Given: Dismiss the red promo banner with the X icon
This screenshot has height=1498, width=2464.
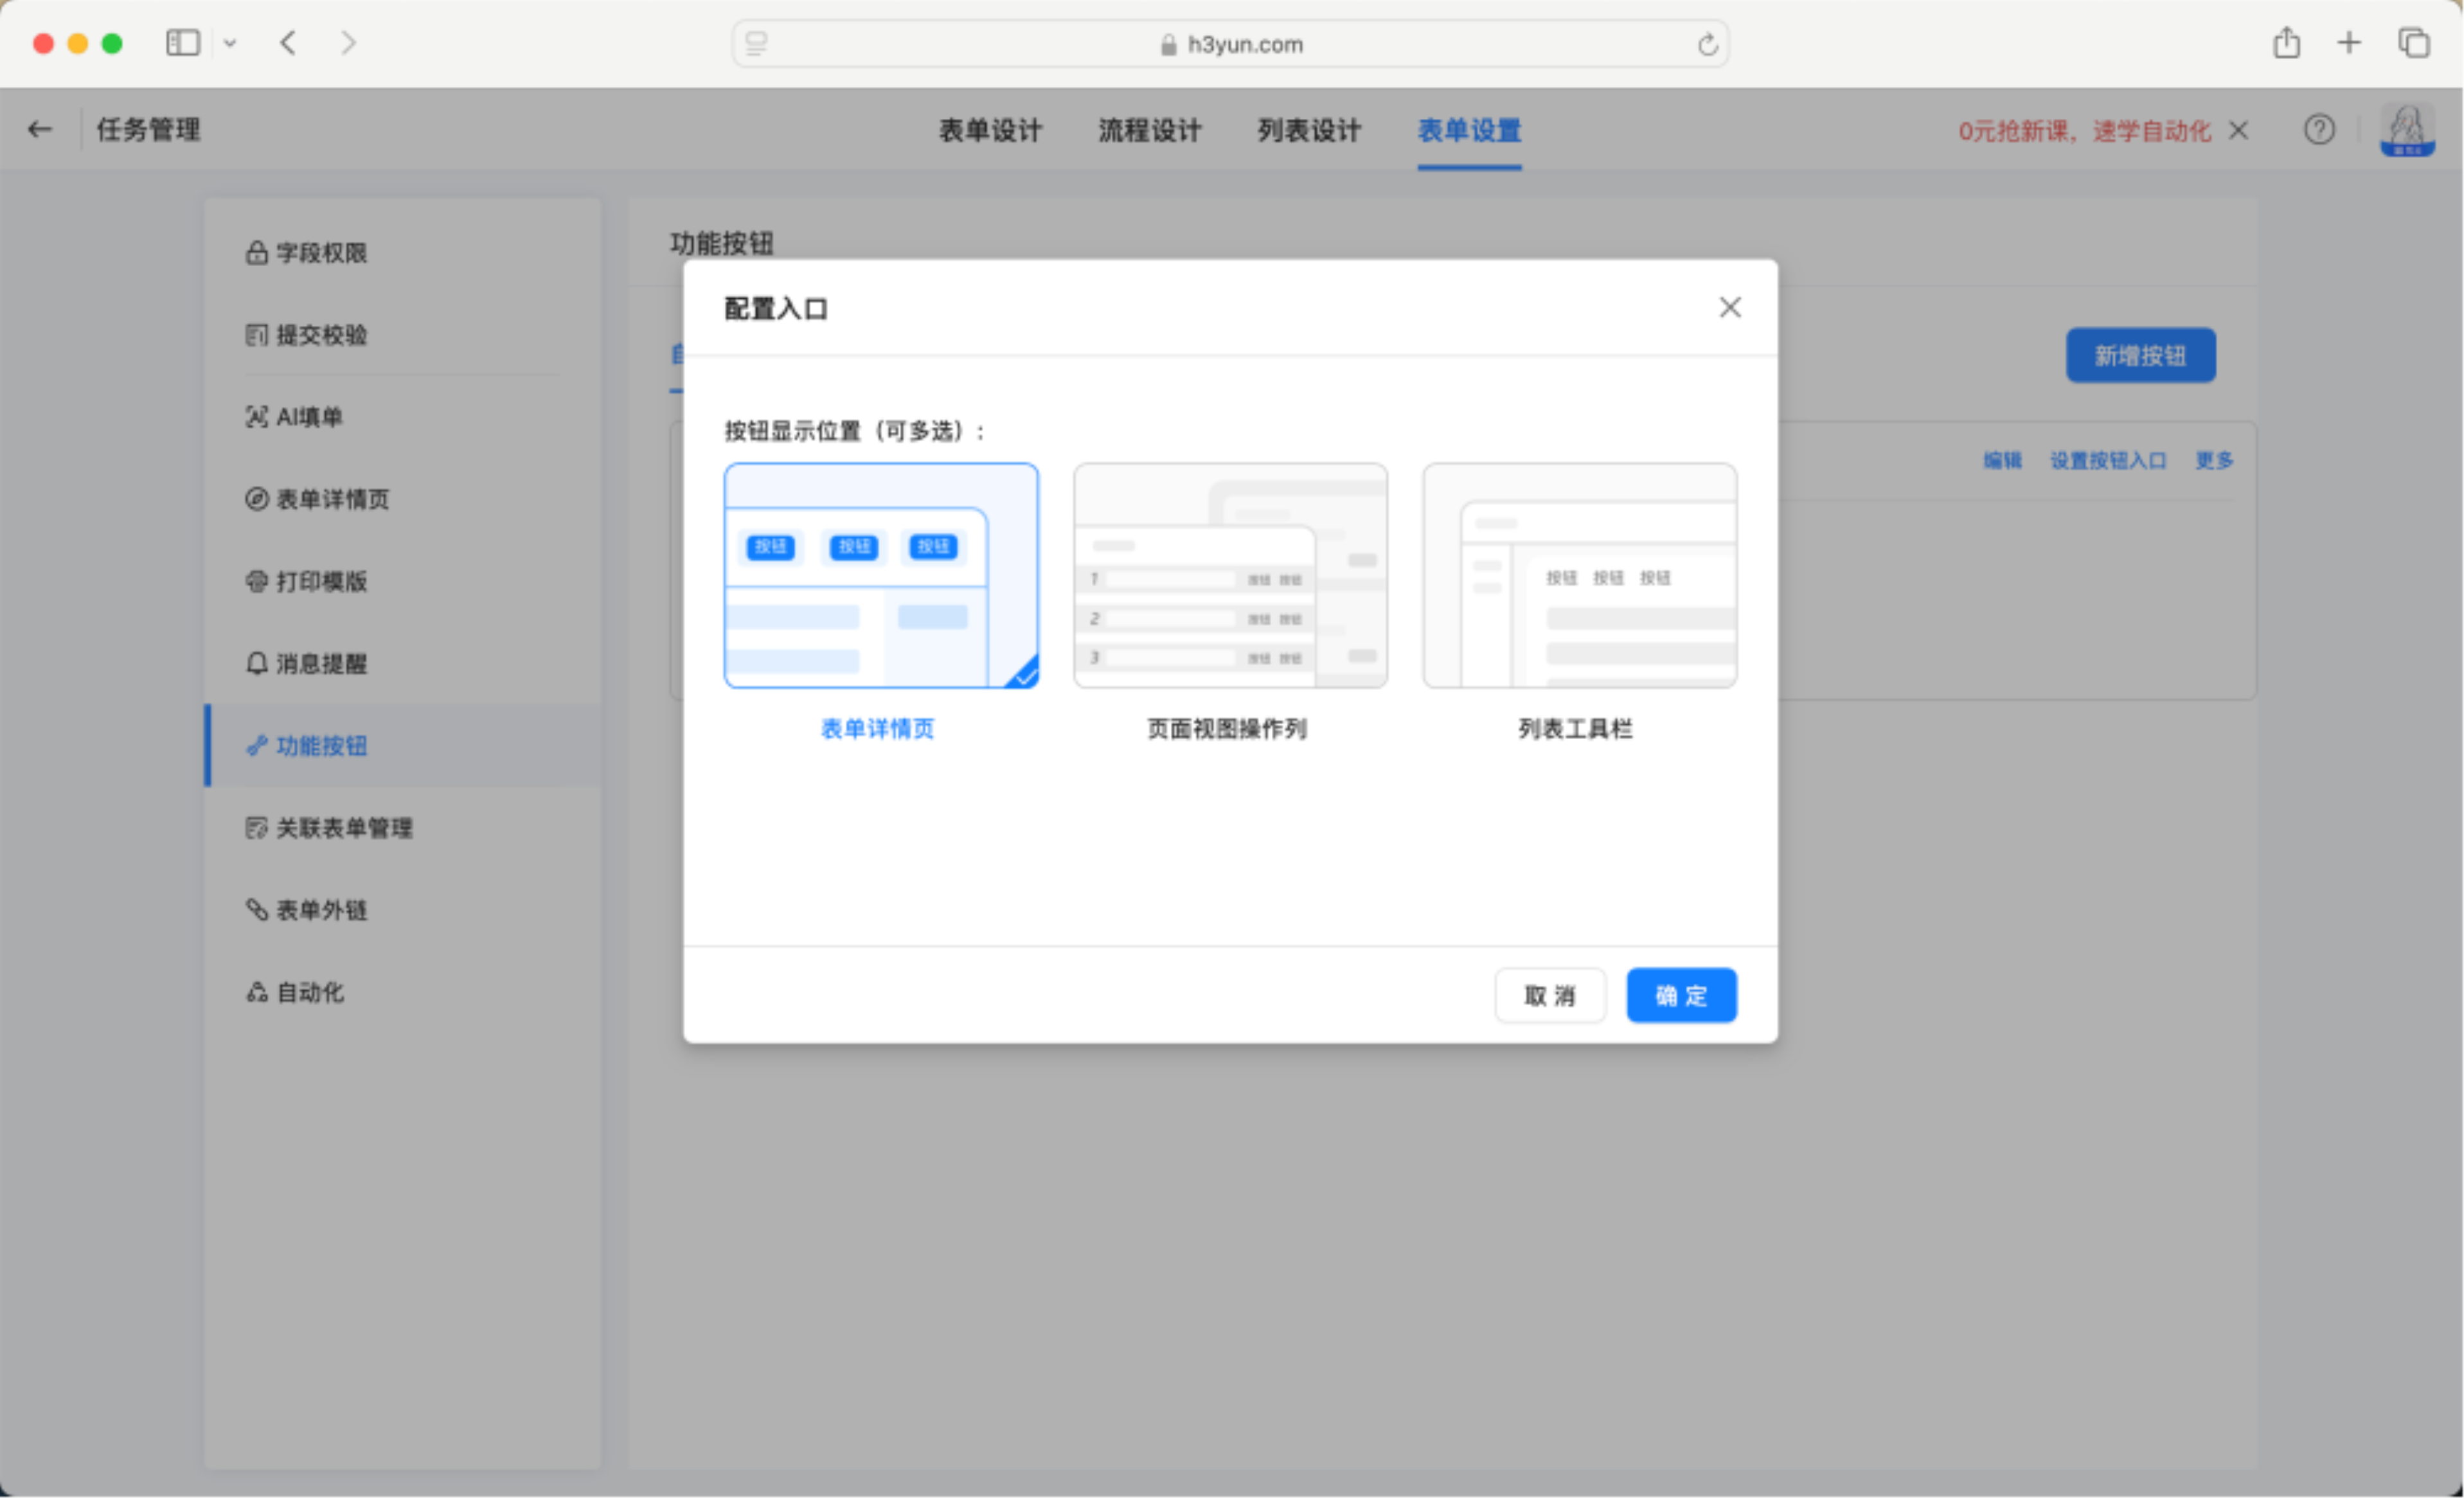Looking at the screenshot, I should tap(2239, 131).
